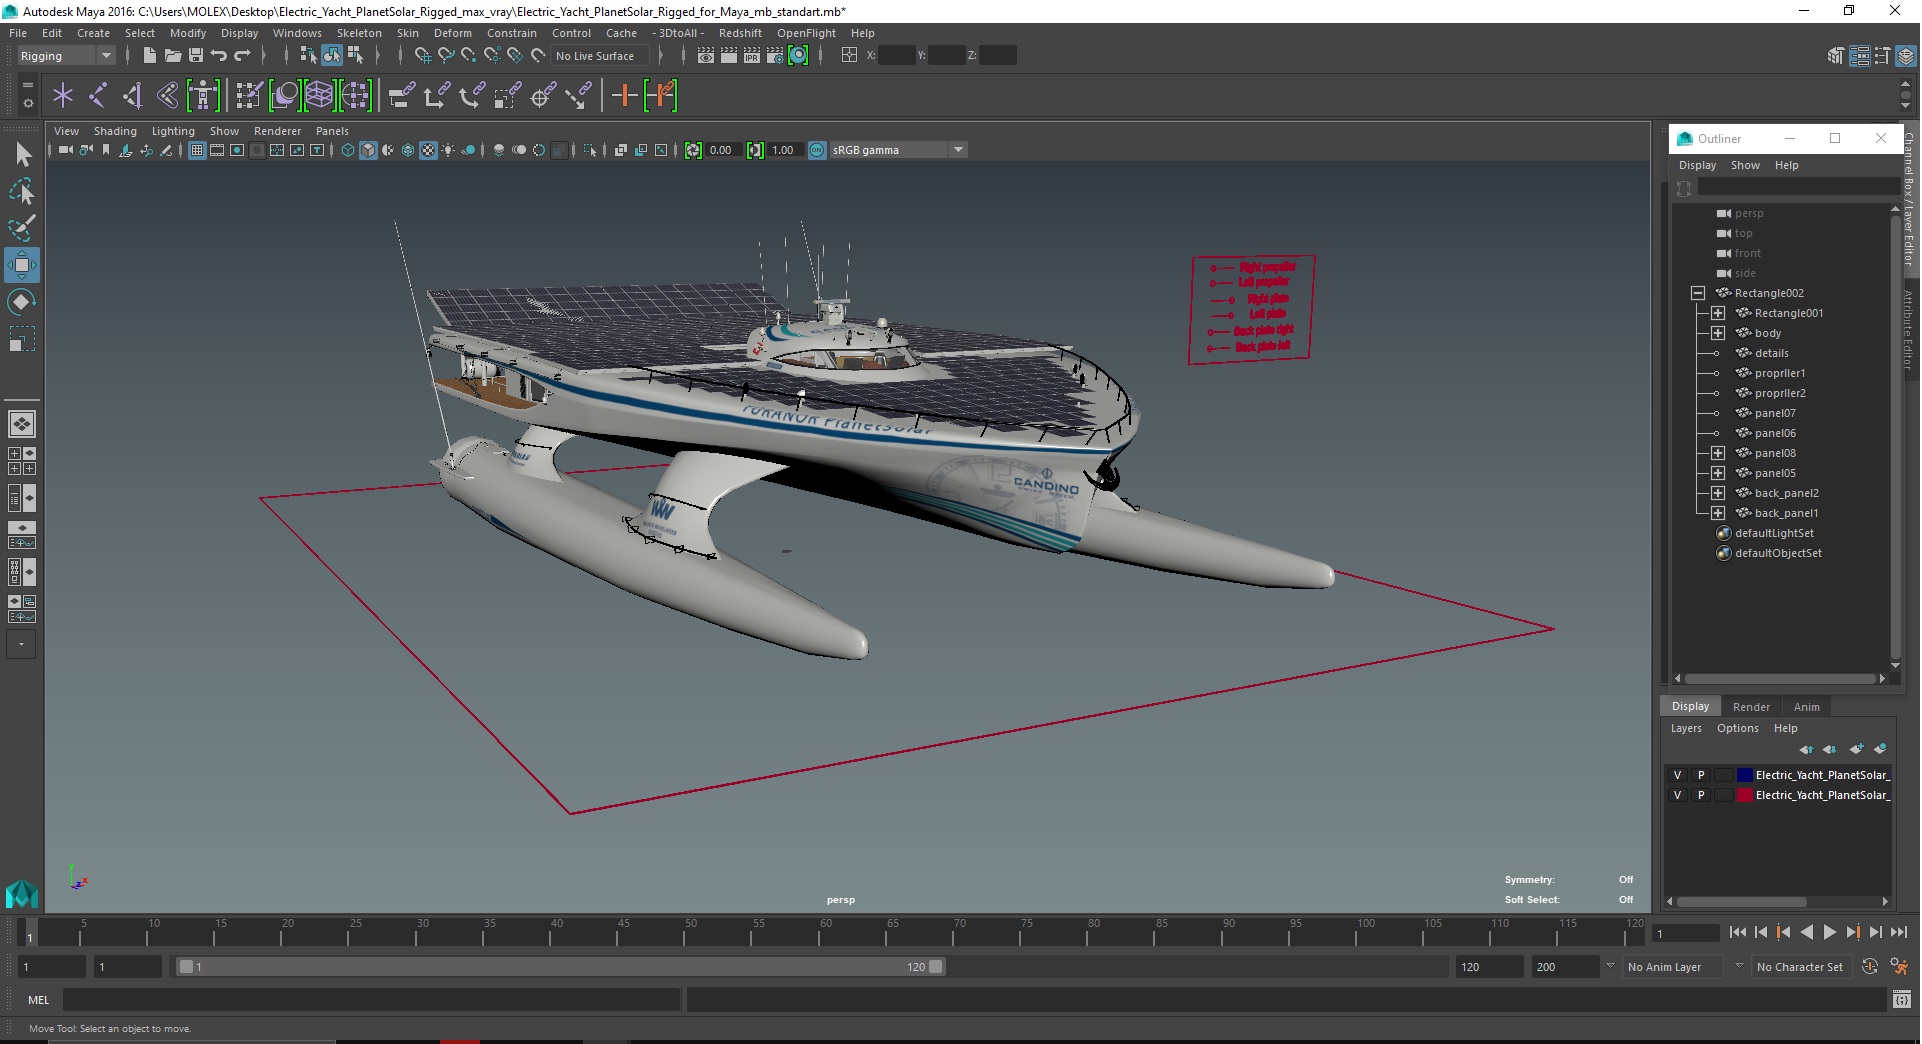Image resolution: width=1922 pixels, height=1044 pixels.
Task: Click the blue color swatch of first layer
Action: pyautogui.click(x=1745, y=775)
